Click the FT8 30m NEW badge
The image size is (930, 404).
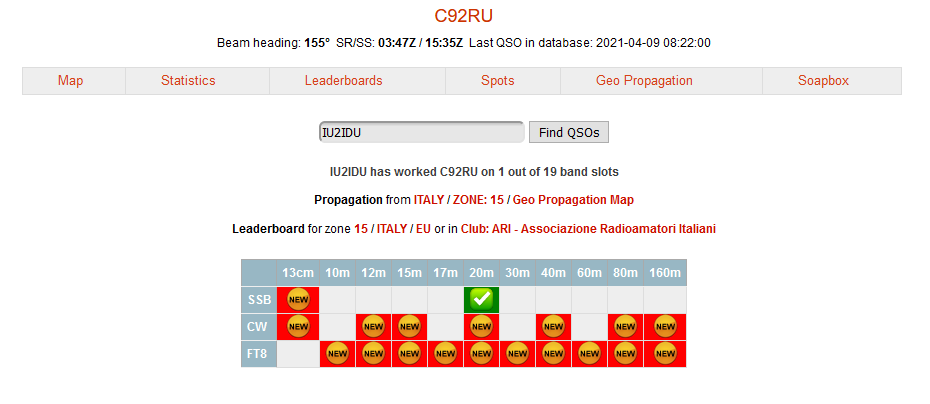point(517,354)
